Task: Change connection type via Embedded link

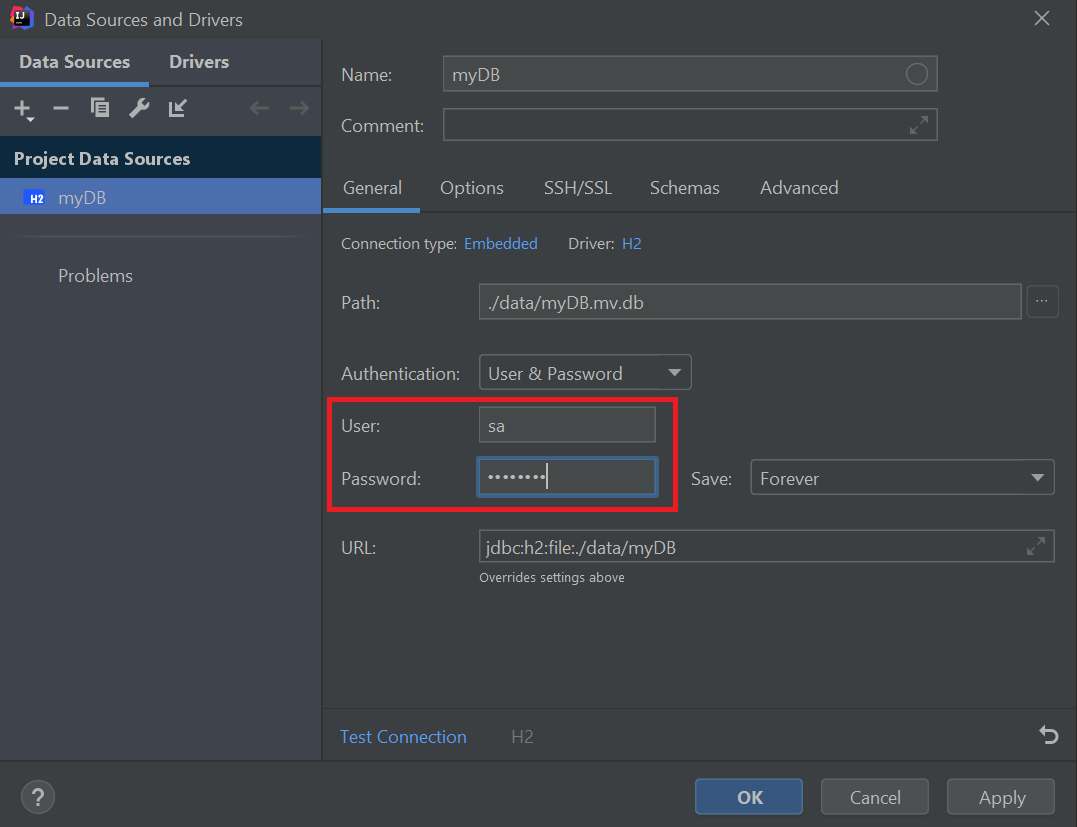Action: 500,243
